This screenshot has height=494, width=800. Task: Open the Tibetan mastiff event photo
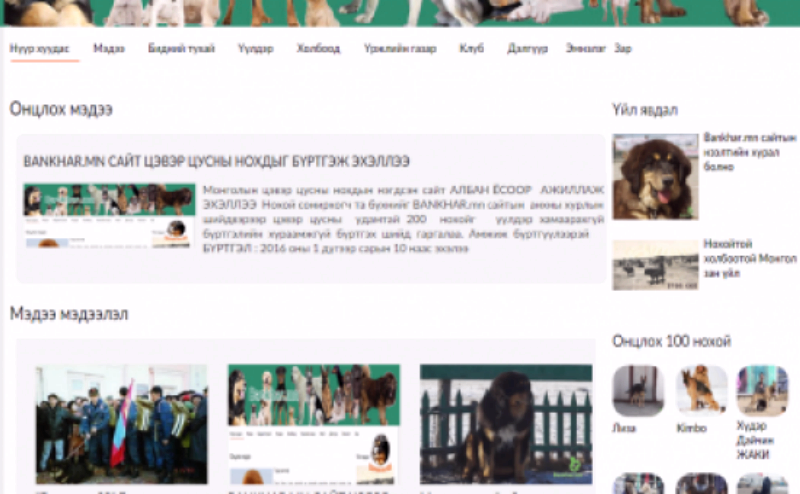point(655,177)
